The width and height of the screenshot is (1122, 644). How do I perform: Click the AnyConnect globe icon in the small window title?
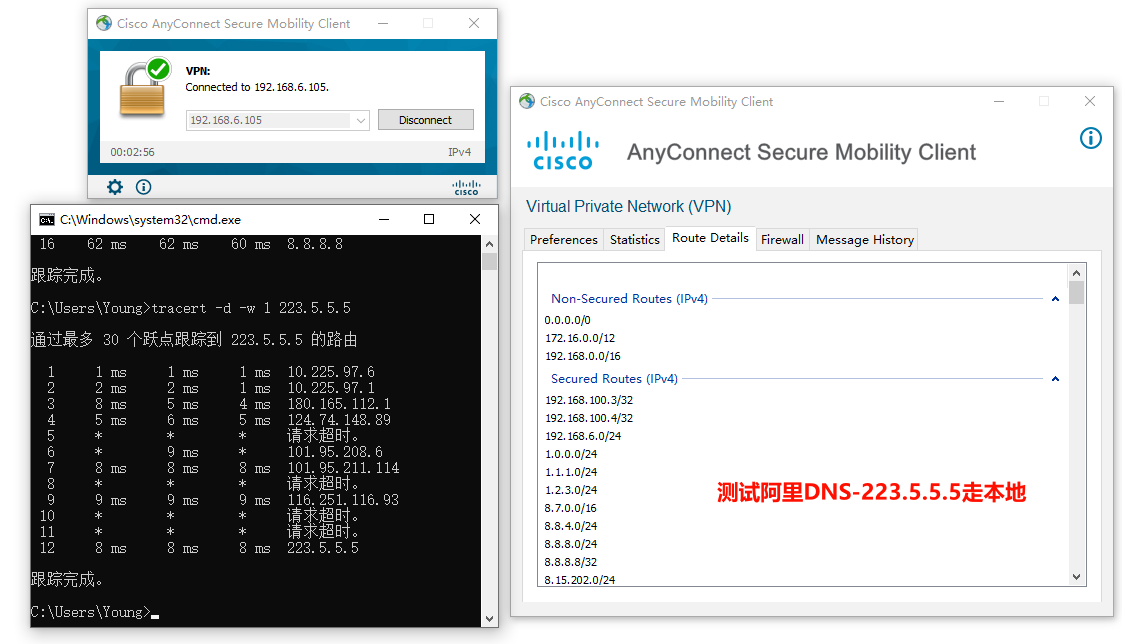click(x=104, y=23)
